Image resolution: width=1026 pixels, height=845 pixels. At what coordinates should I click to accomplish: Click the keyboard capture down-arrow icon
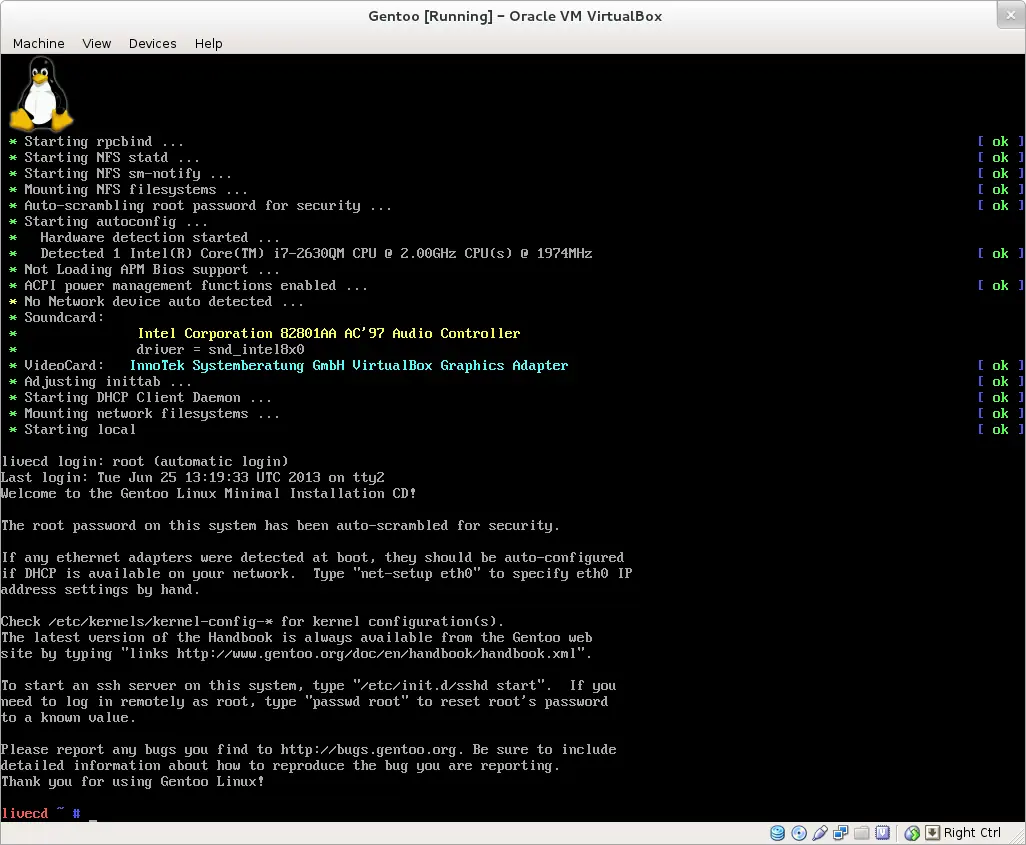(932, 833)
